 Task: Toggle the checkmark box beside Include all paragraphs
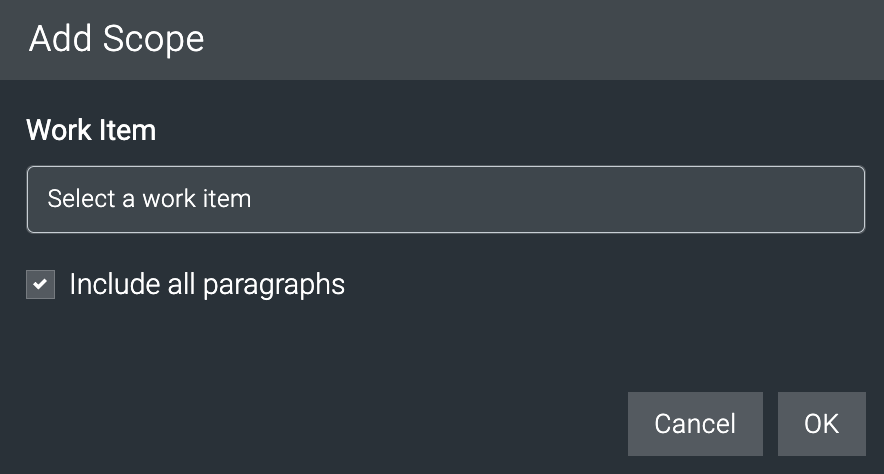tap(40, 285)
